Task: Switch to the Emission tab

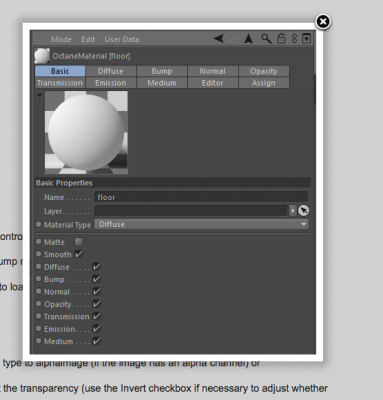Action: pyautogui.click(x=111, y=83)
